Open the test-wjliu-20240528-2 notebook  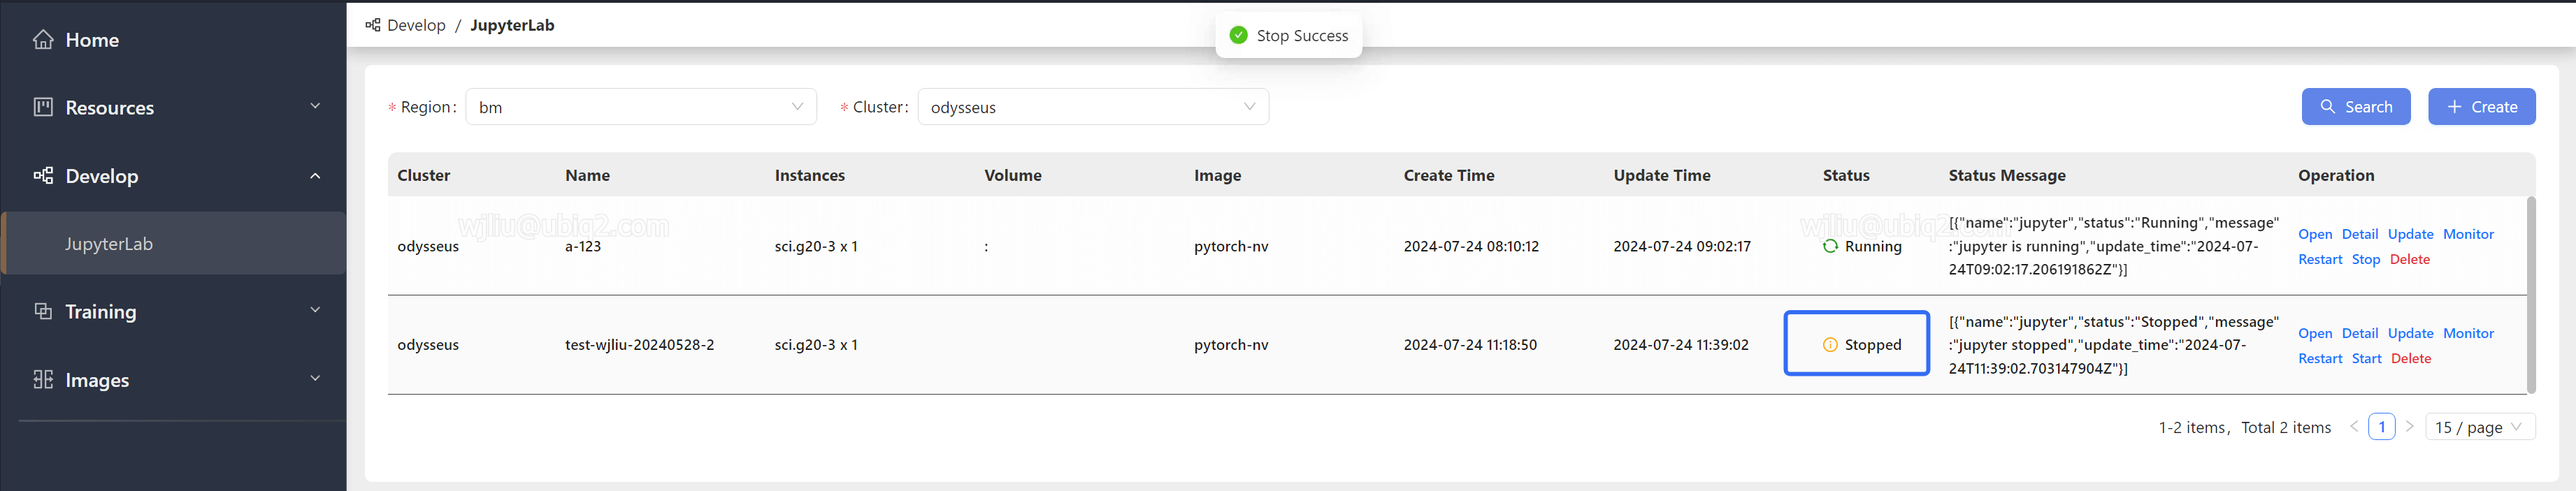click(2314, 333)
